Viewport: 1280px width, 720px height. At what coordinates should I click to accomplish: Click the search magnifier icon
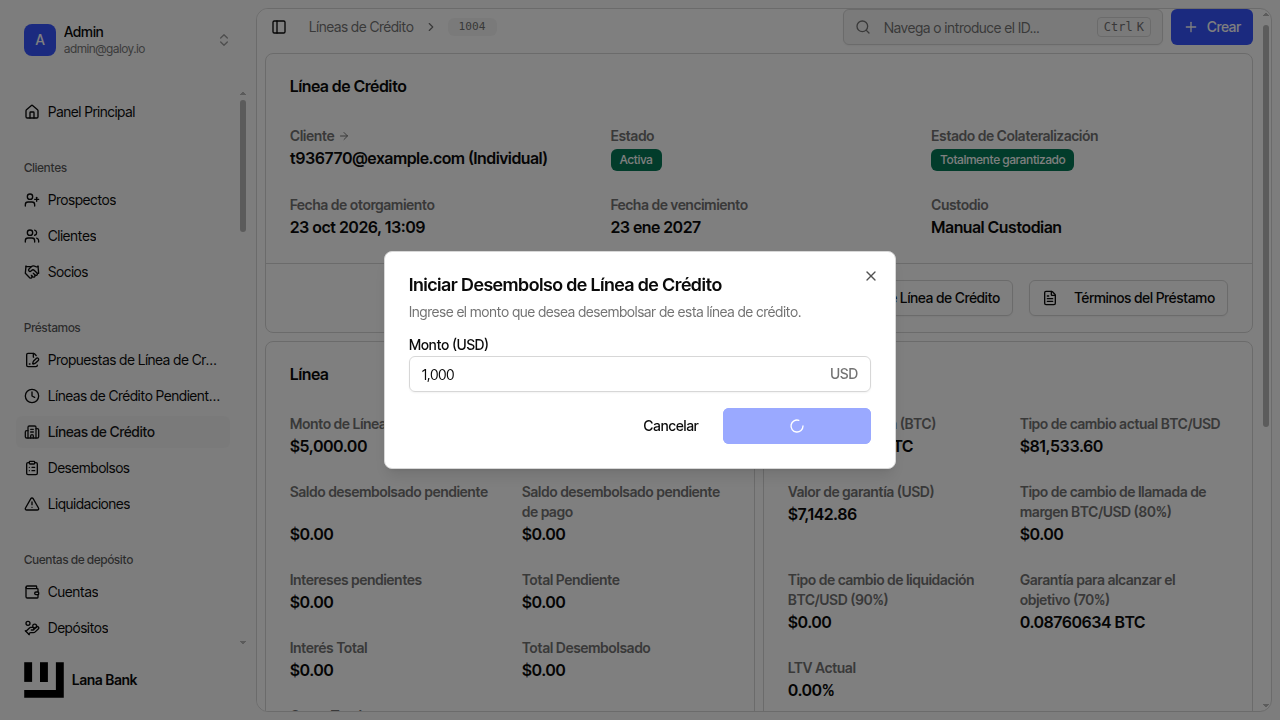863,27
